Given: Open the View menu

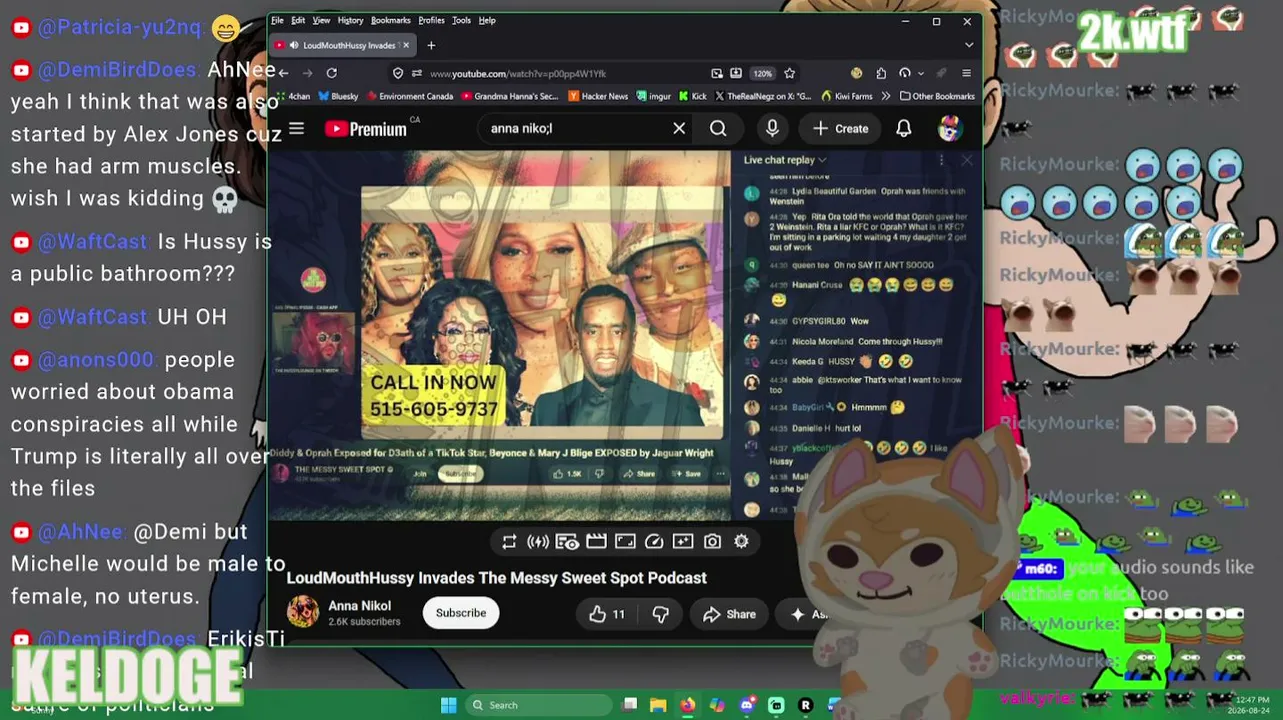Looking at the screenshot, I should pyautogui.click(x=321, y=20).
